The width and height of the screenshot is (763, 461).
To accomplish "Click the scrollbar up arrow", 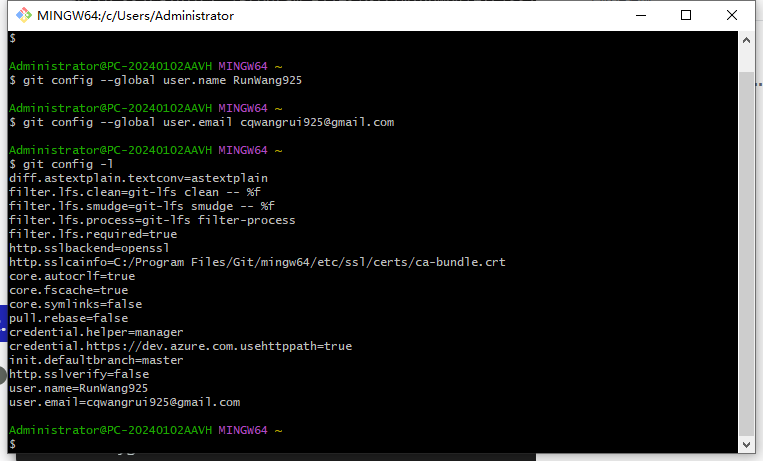I will pos(746,39).
